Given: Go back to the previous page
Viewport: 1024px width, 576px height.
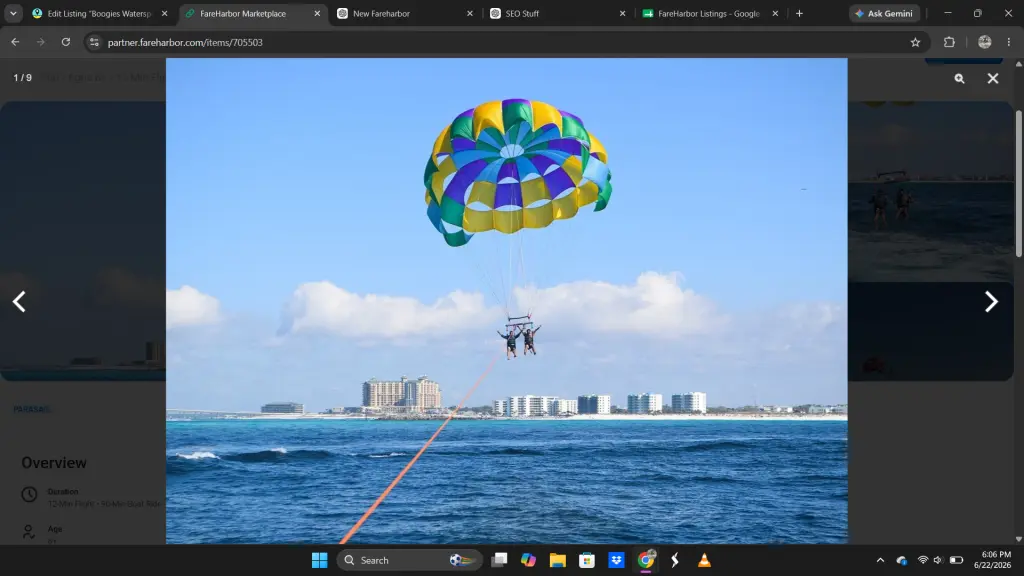Looking at the screenshot, I should (x=15, y=42).
